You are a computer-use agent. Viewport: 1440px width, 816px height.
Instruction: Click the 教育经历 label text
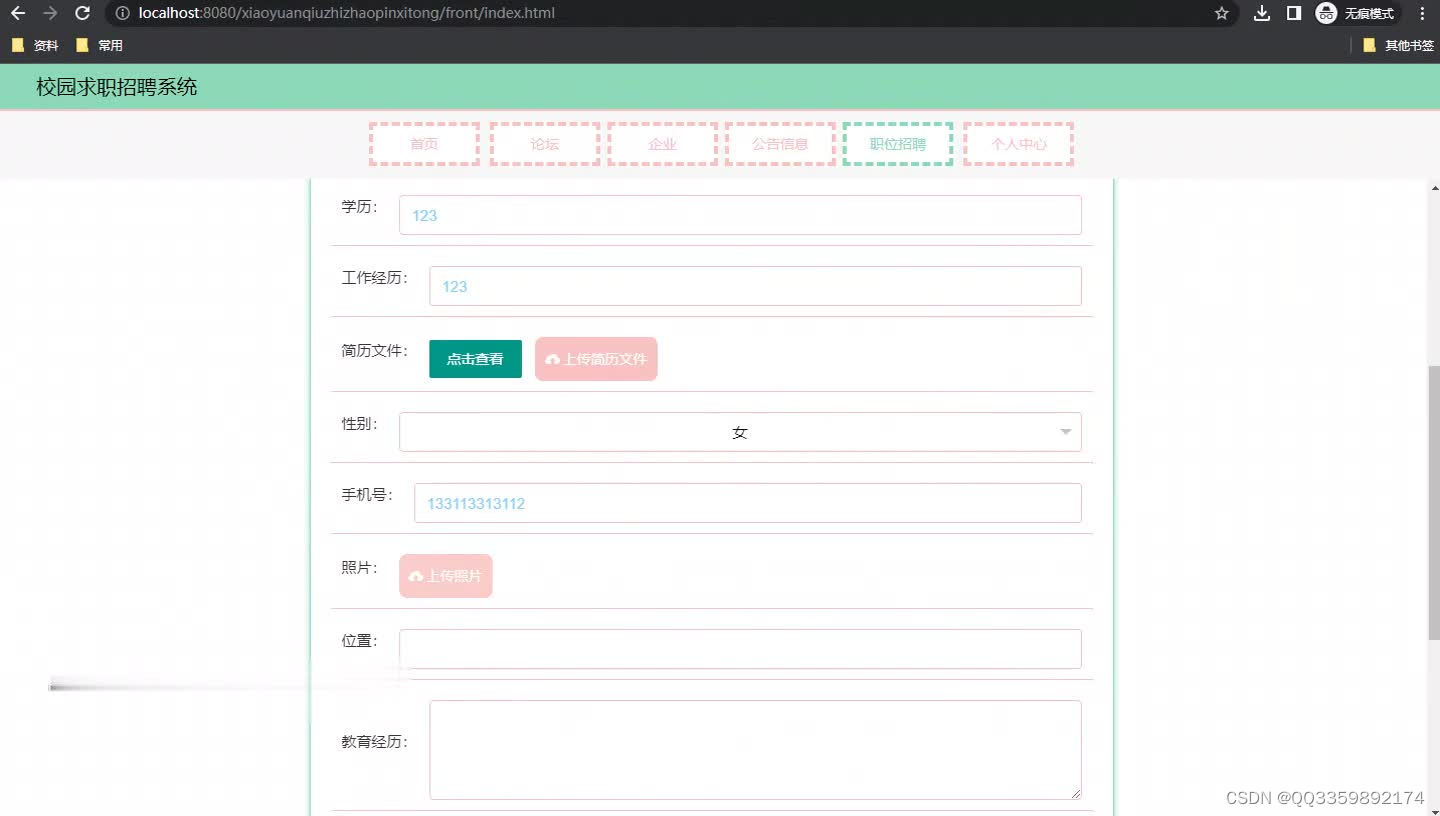click(x=375, y=742)
